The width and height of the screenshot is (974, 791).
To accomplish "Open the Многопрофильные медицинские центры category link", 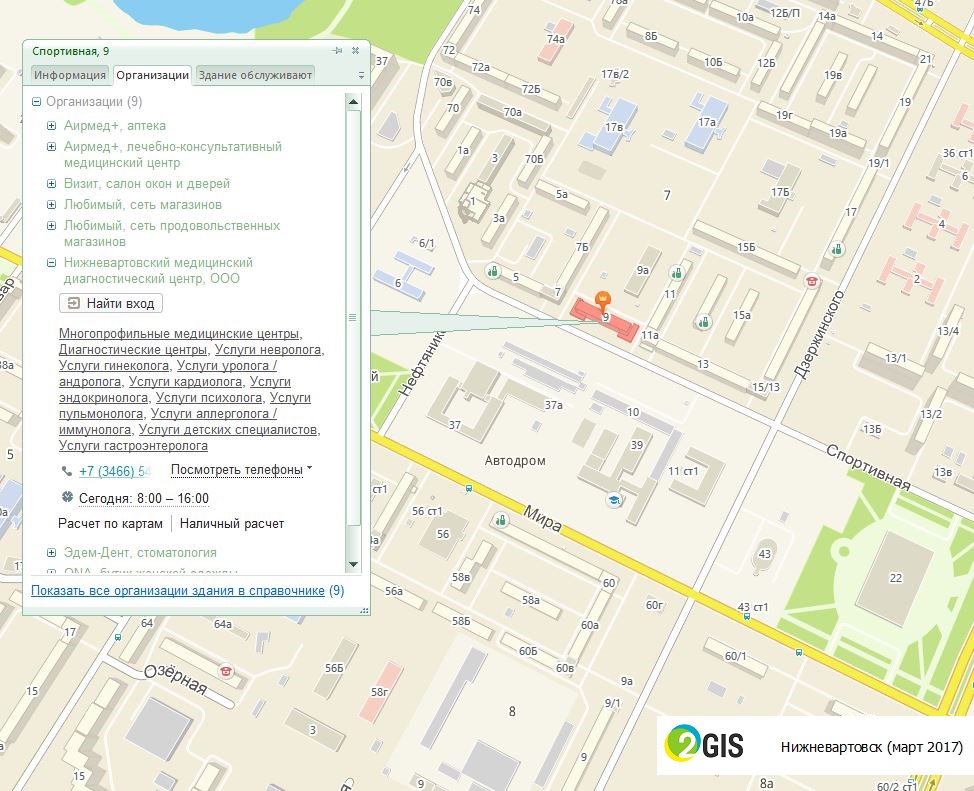I will [x=180, y=334].
